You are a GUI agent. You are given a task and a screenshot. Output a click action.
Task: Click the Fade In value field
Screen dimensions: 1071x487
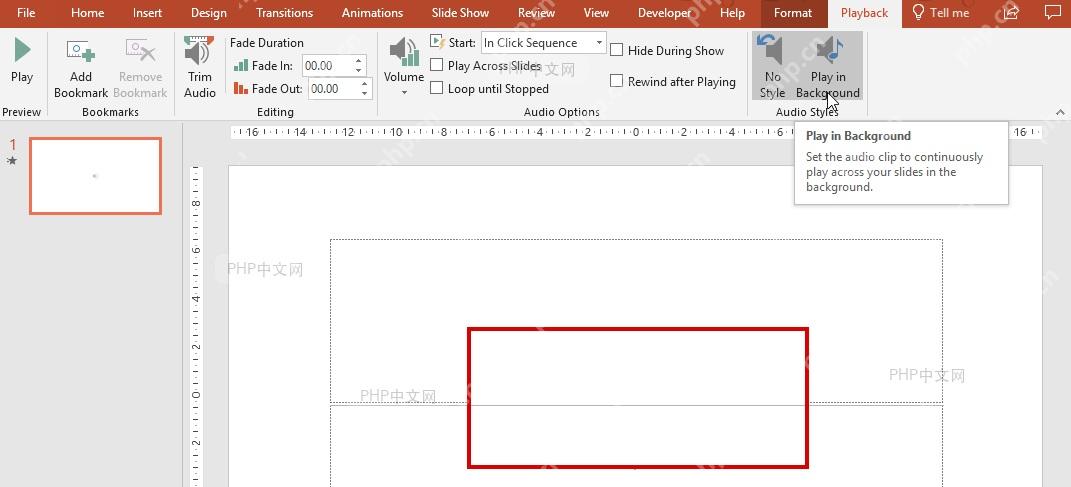tap(327, 66)
